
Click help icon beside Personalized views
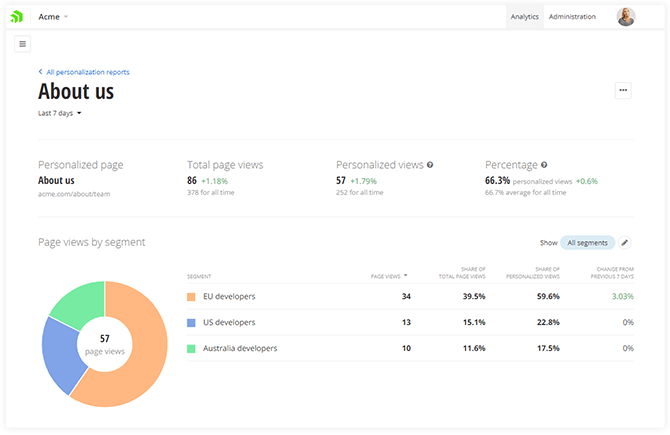[430, 165]
